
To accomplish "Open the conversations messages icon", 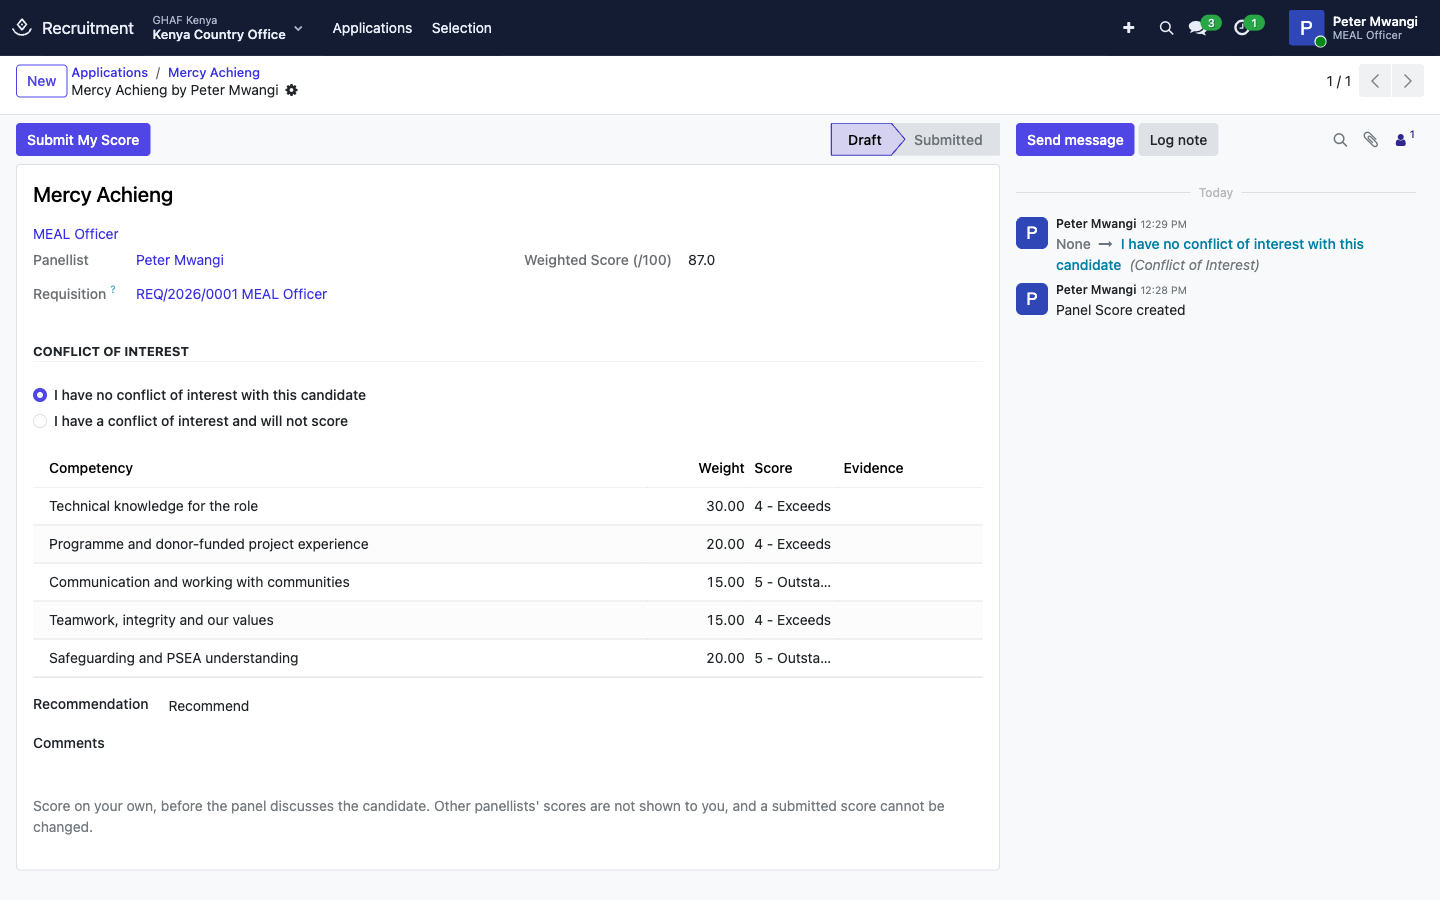I will 1198,28.
